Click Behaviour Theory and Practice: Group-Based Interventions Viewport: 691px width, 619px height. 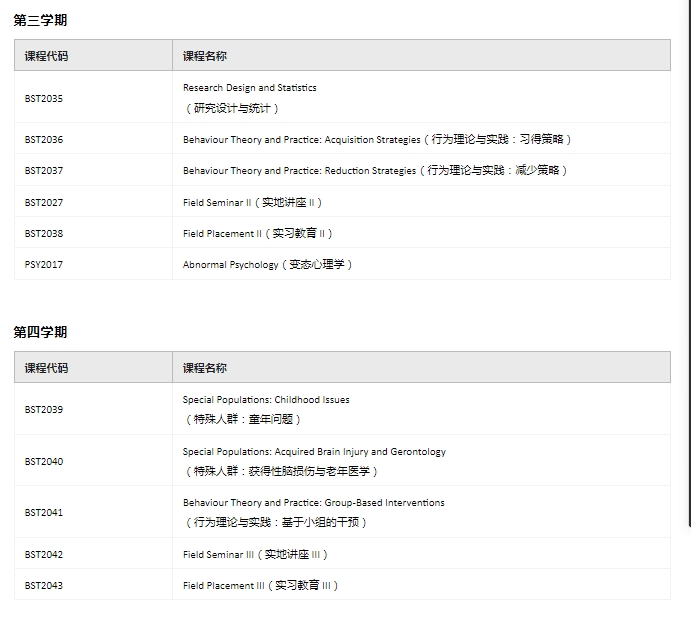(313, 503)
